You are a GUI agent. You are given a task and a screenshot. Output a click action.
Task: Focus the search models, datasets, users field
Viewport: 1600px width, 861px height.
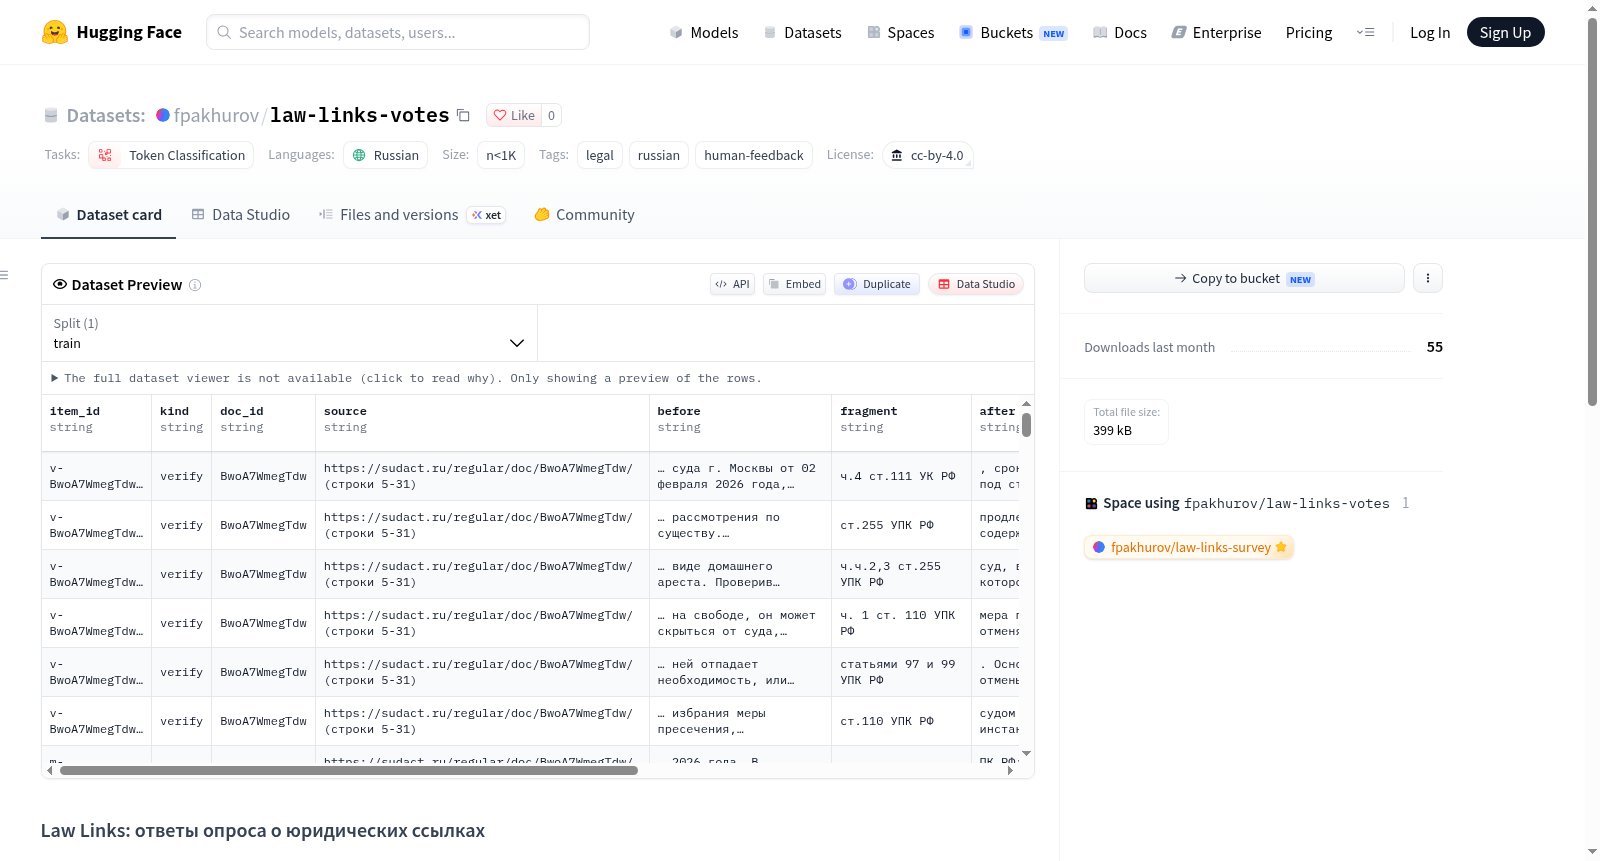pos(398,32)
